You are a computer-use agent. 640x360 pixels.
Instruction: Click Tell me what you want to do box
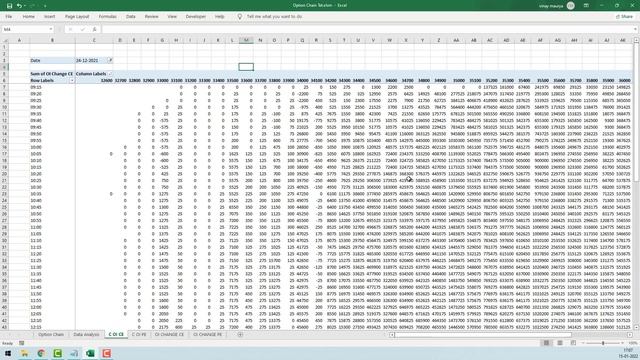pyautogui.click(x=274, y=17)
